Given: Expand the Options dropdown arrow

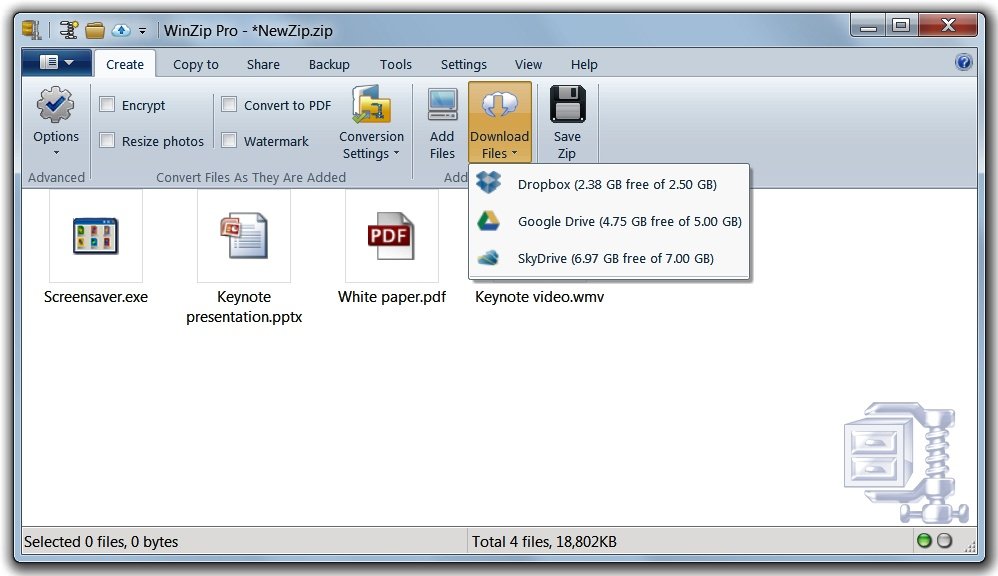Looking at the screenshot, I should click(x=56, y=153).
